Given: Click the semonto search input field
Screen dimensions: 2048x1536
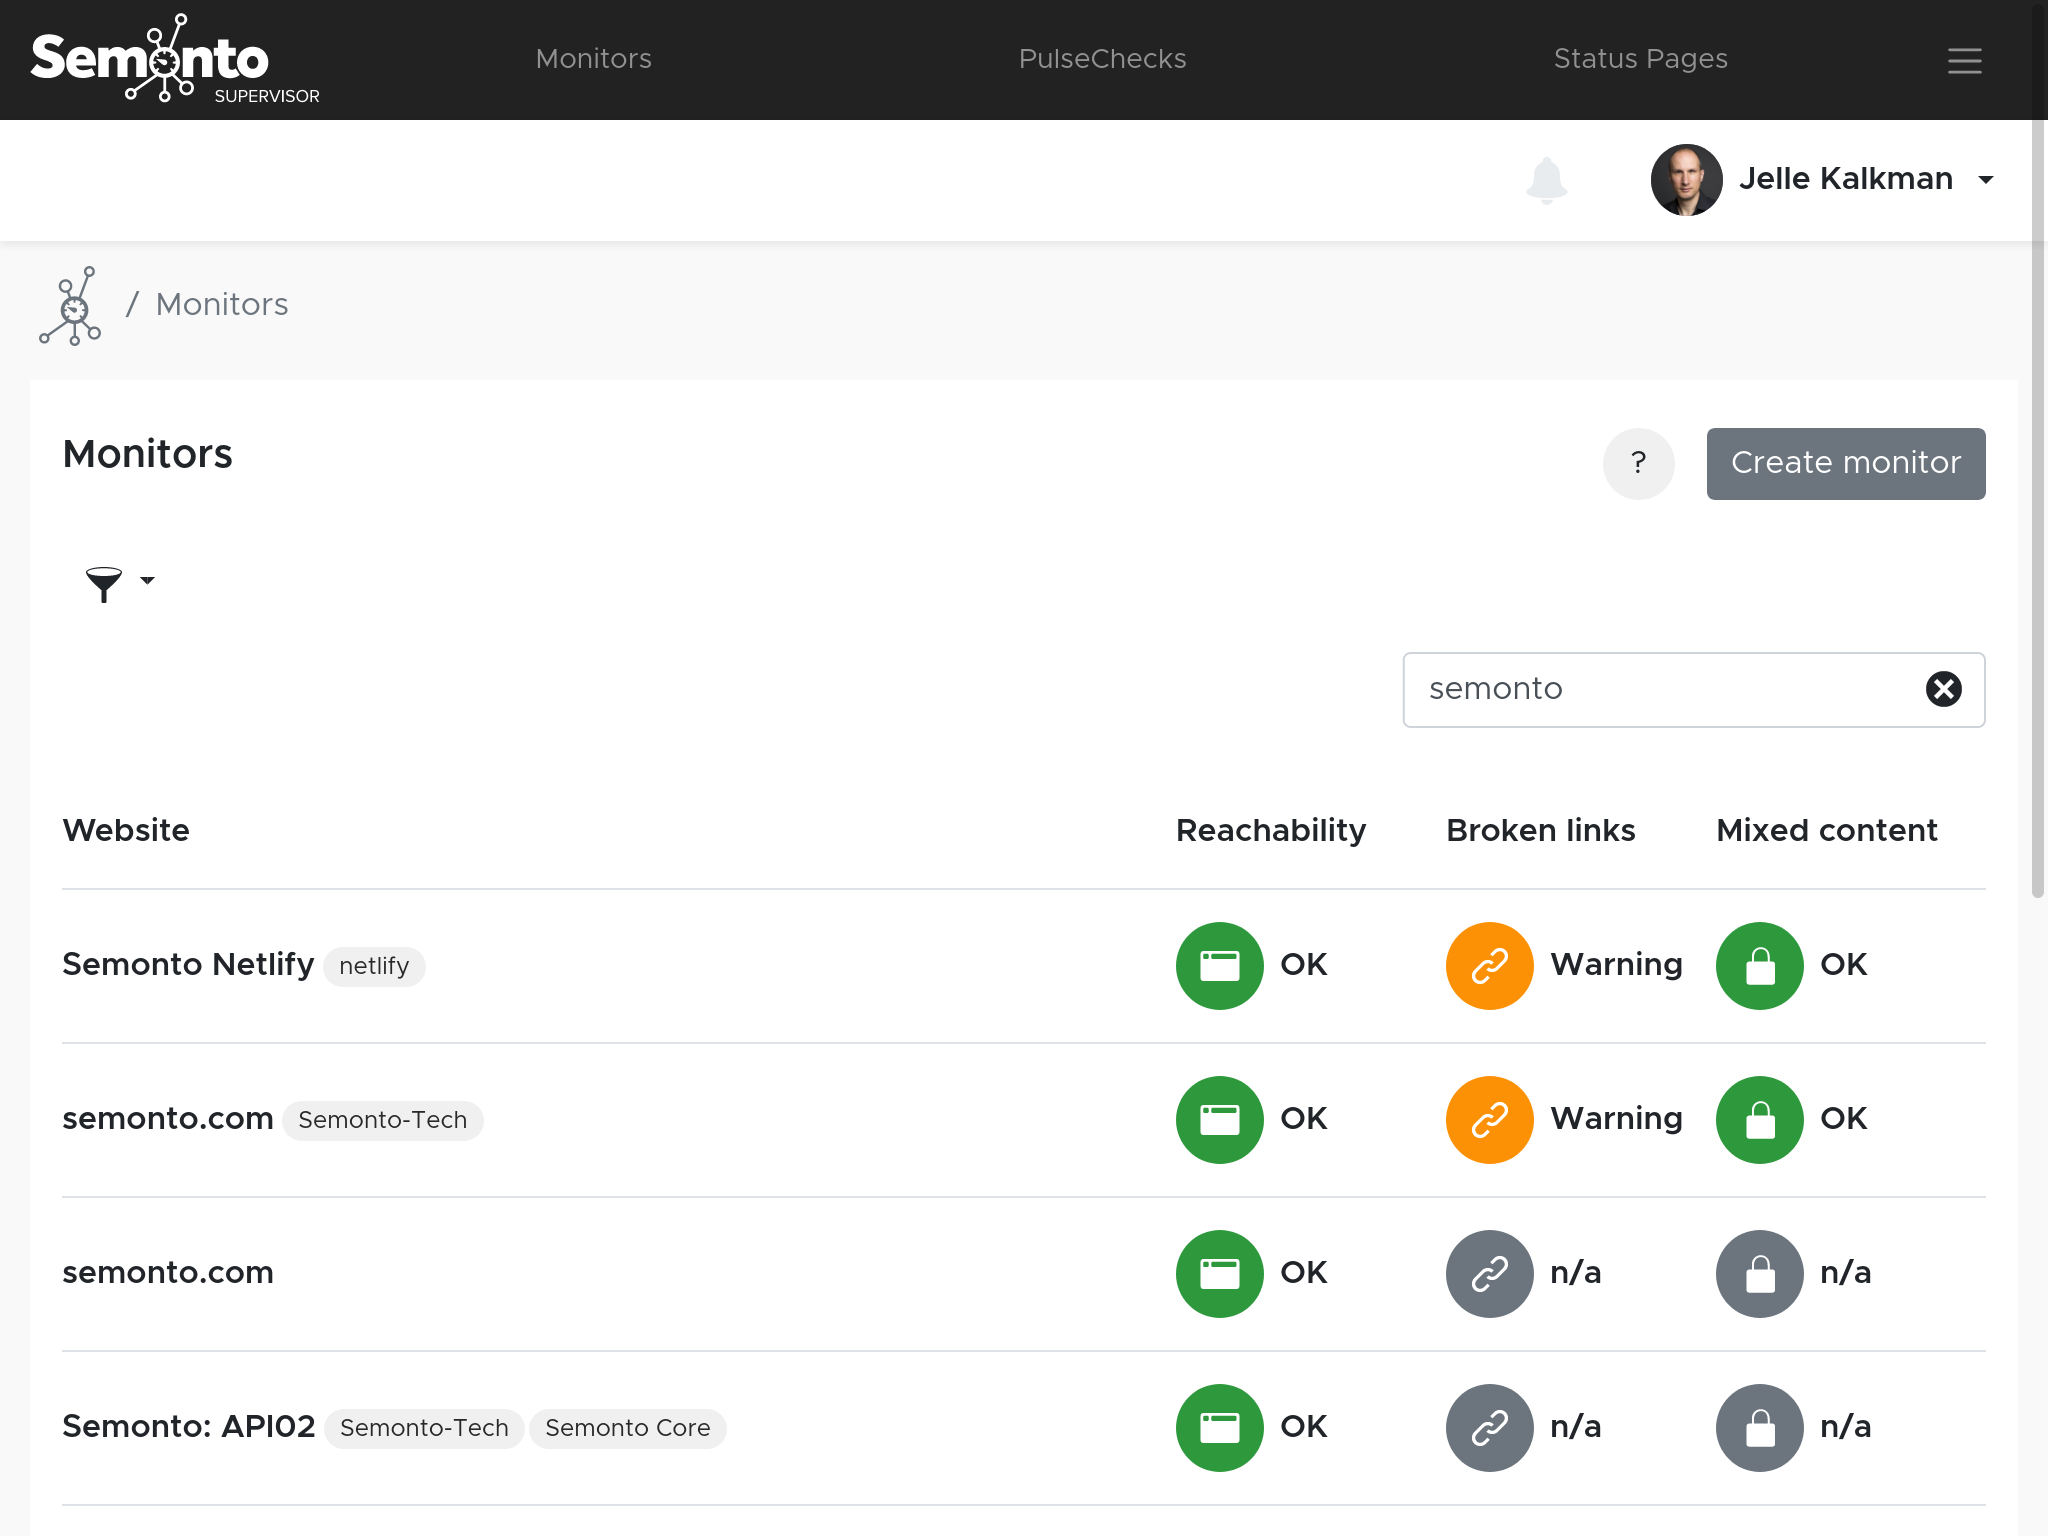Looking at the screenshot, I should (x=1693, y=689).
